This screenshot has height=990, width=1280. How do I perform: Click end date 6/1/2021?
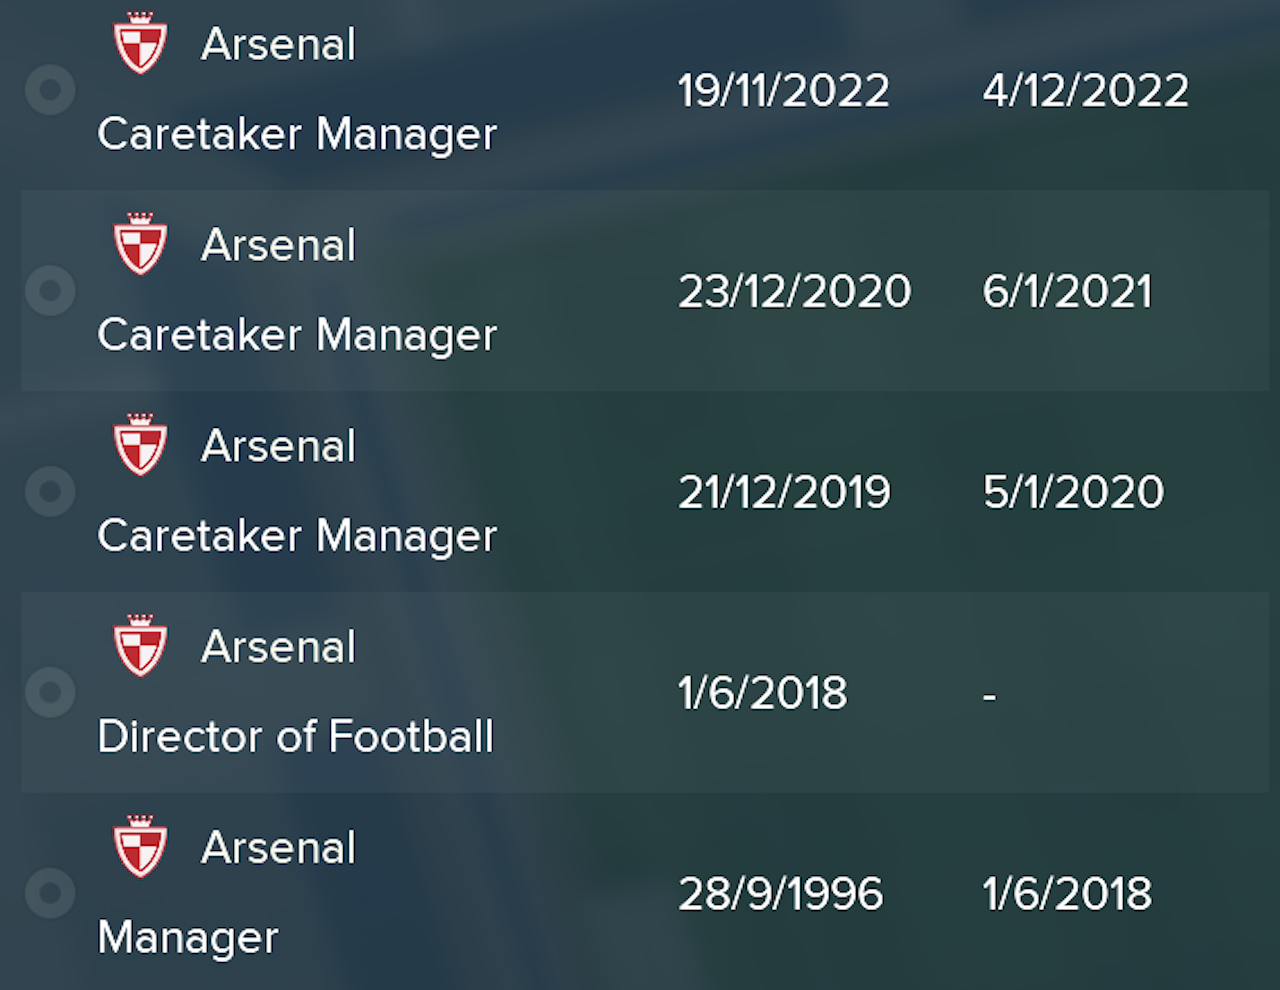coord(1068,292)
